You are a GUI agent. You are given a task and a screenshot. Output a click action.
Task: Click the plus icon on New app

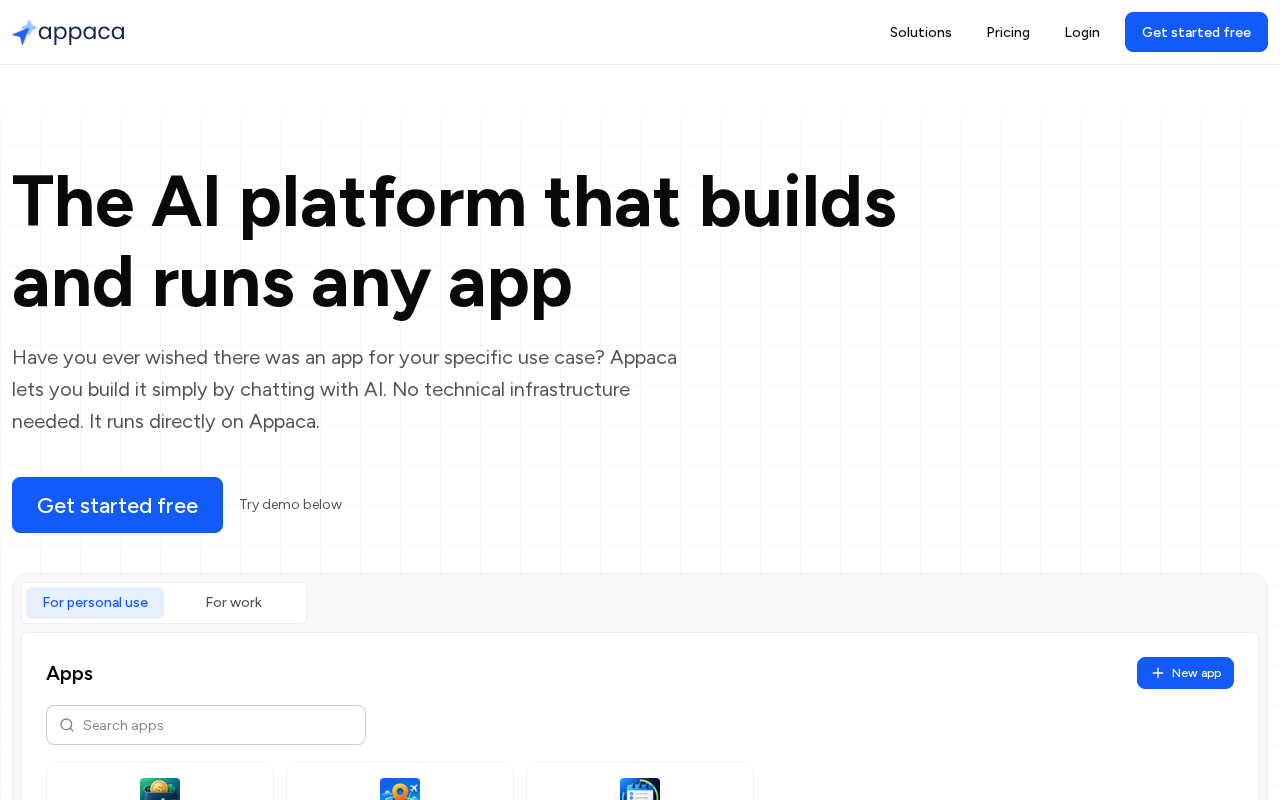[1158, 673]
